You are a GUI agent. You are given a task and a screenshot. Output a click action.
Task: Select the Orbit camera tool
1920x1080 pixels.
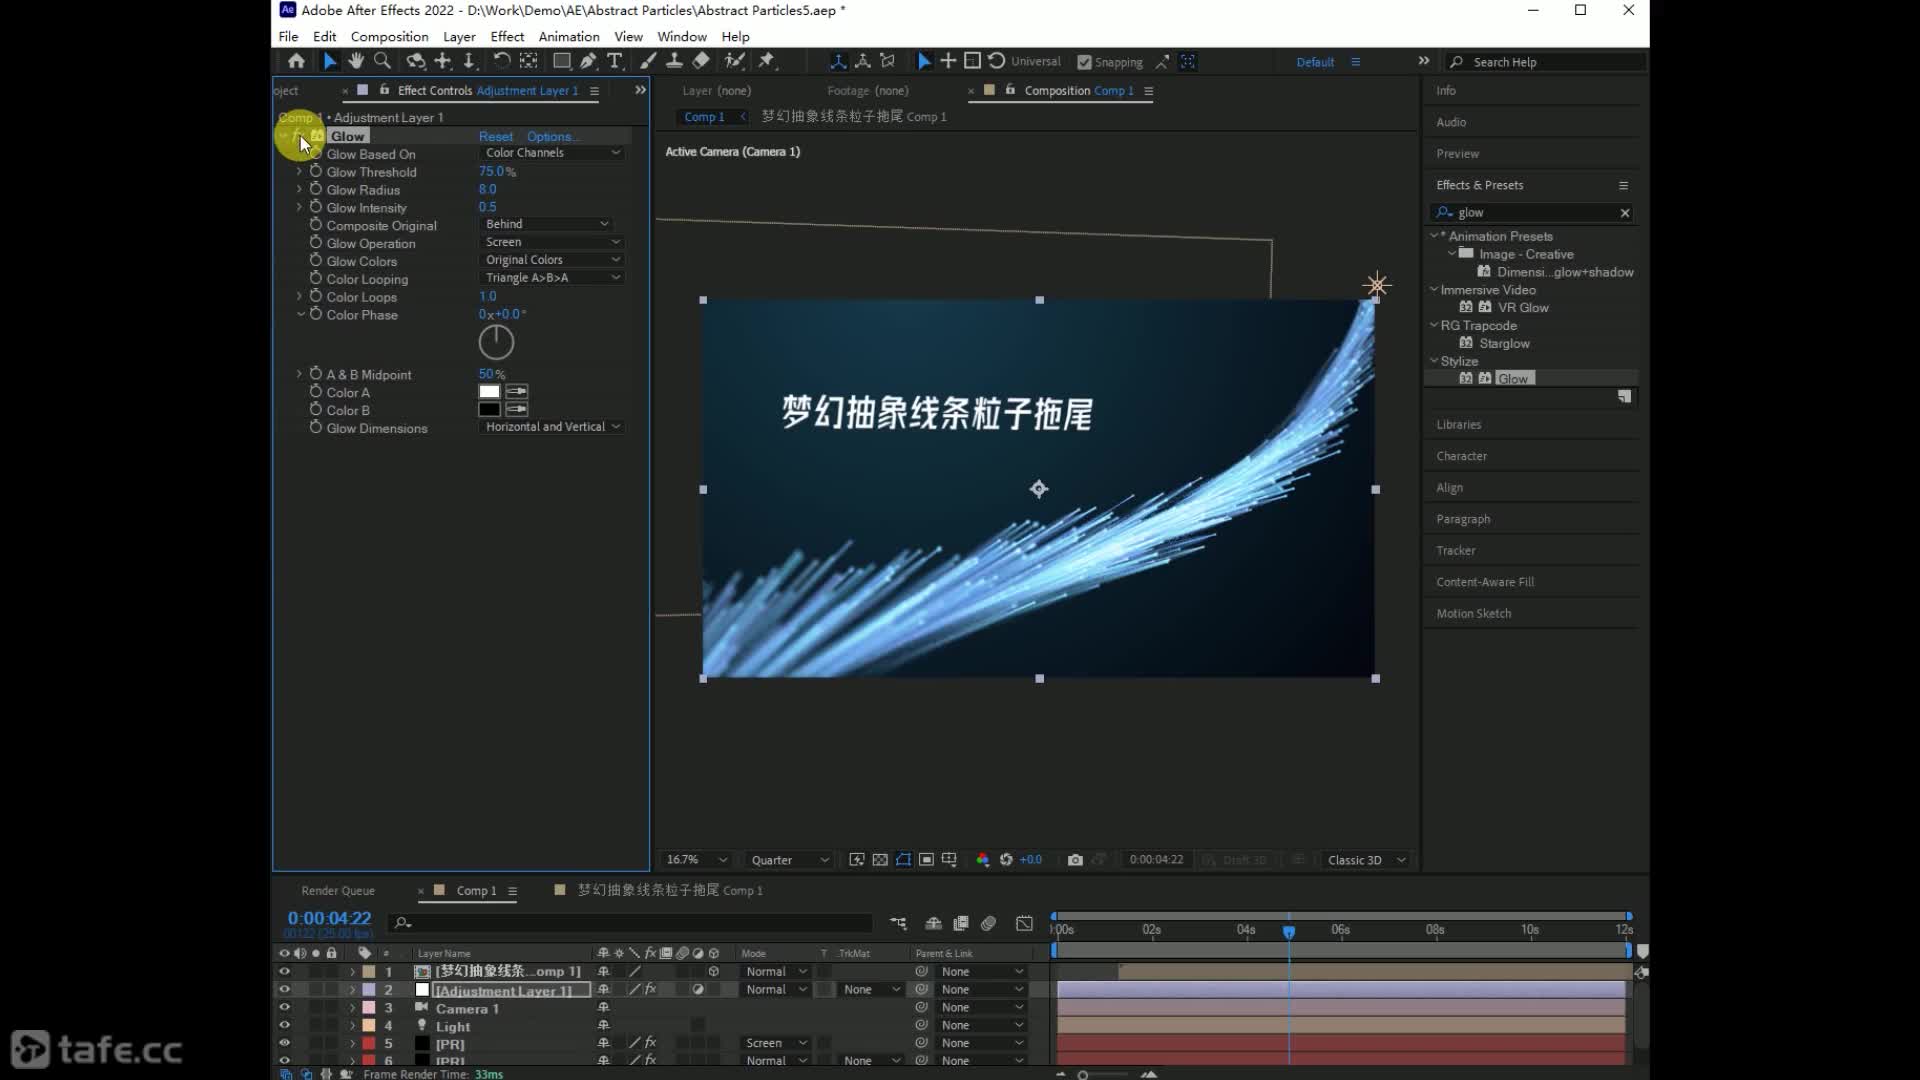click(x=416, y=61)
